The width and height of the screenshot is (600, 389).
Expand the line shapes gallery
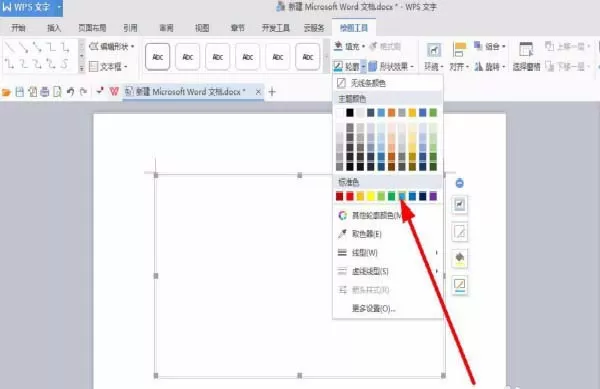point(82,69)
